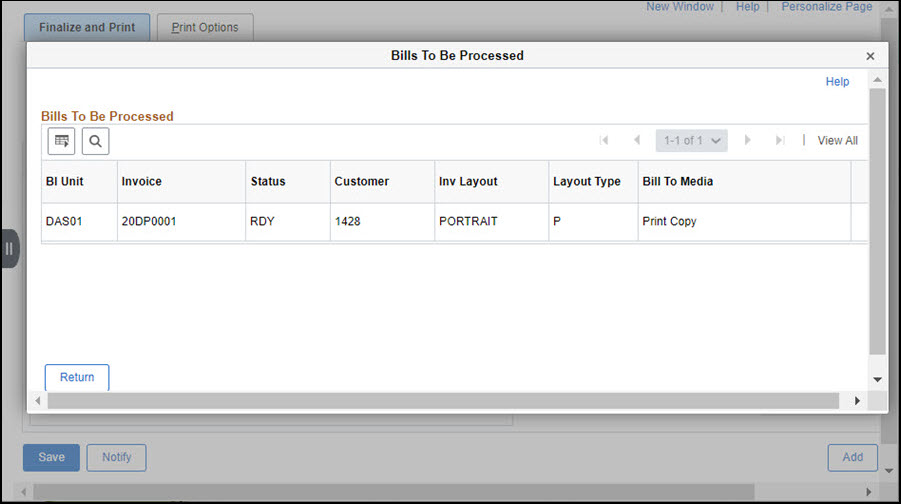Switch to Finalize and Print tab

(x=87, y=27)
